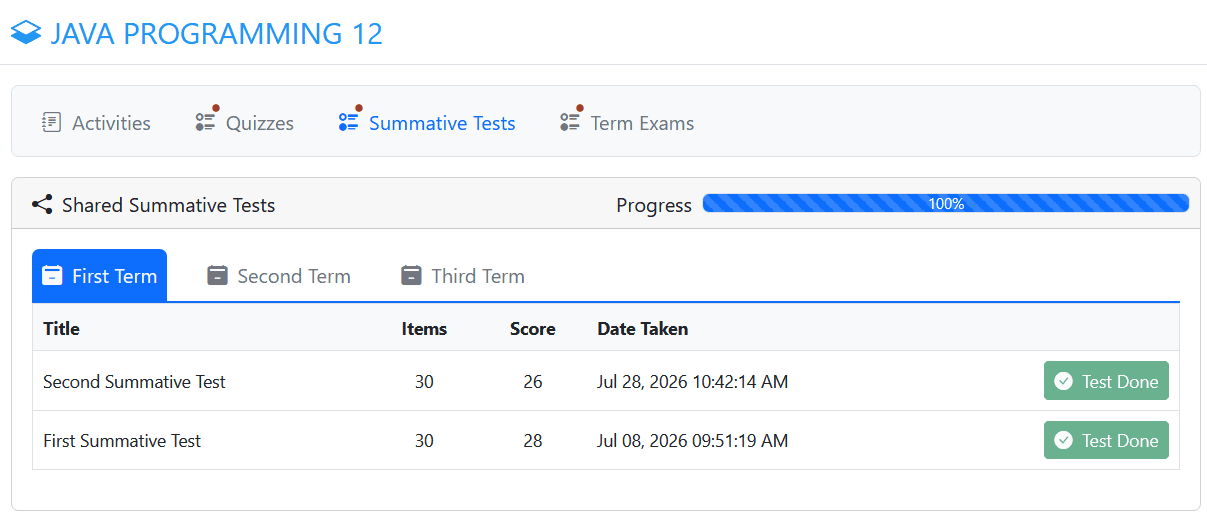Click the score 28 cell
Screen dimensions: 1207x517
coord(533,440)
